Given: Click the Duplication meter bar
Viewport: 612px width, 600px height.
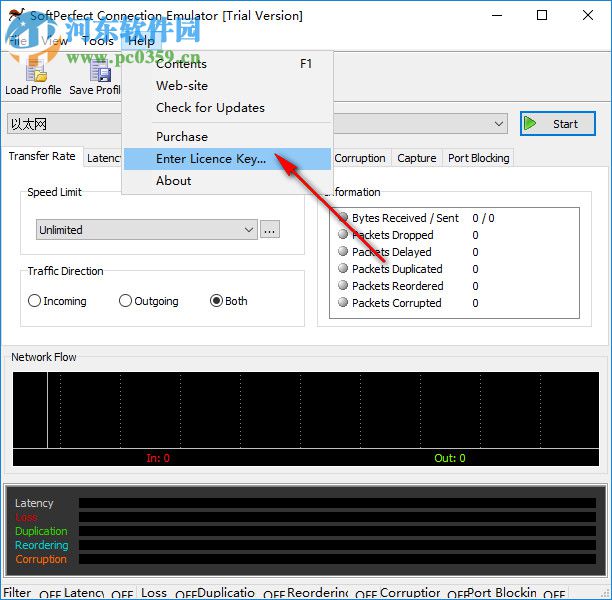Looking at the screenshot, I should [x=337, y=531].
